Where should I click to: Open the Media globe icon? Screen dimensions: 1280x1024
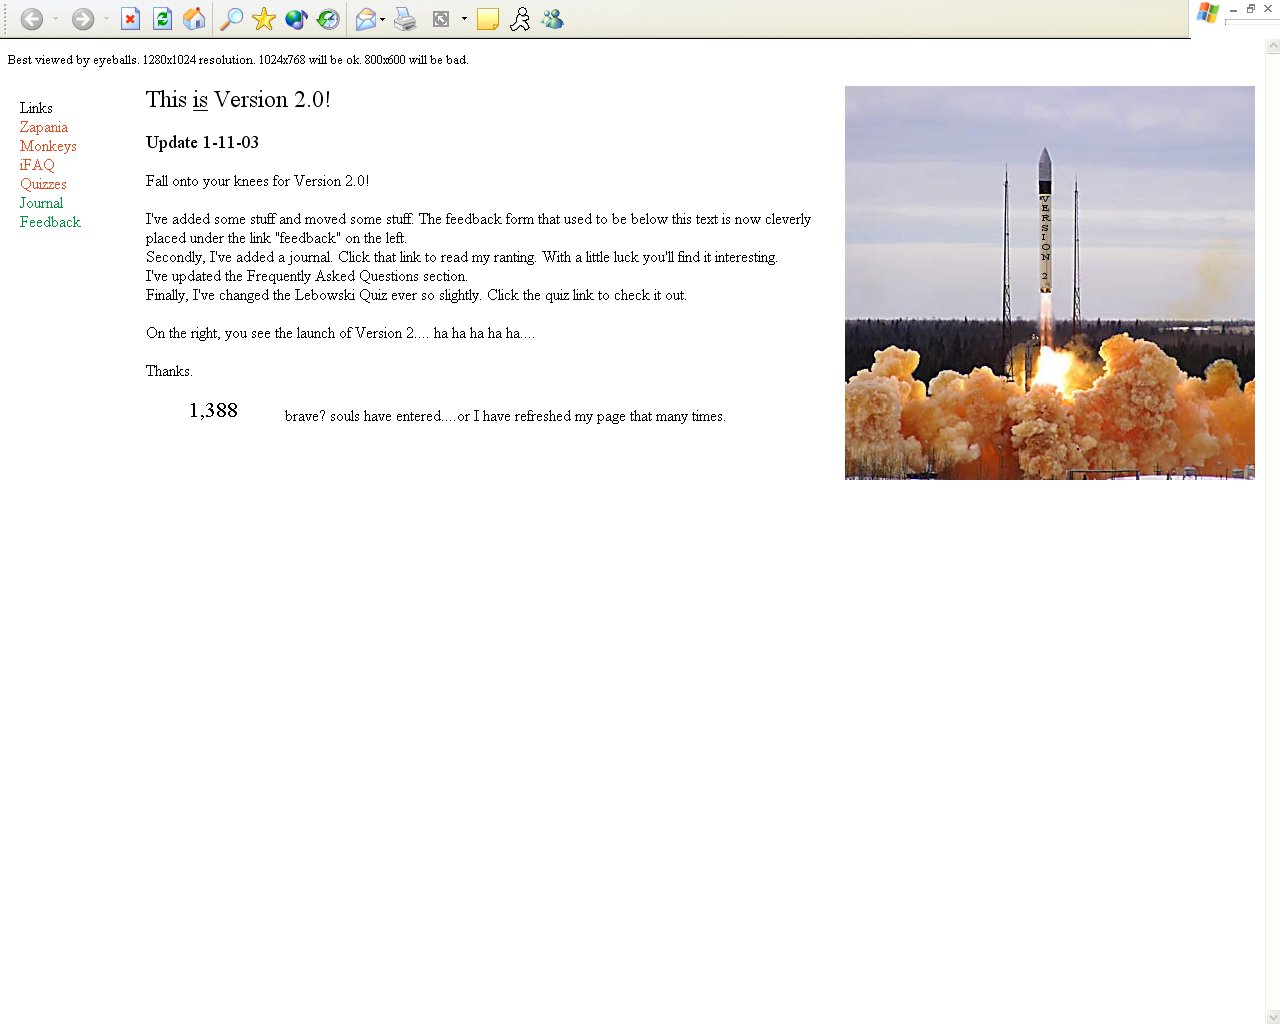296,19
